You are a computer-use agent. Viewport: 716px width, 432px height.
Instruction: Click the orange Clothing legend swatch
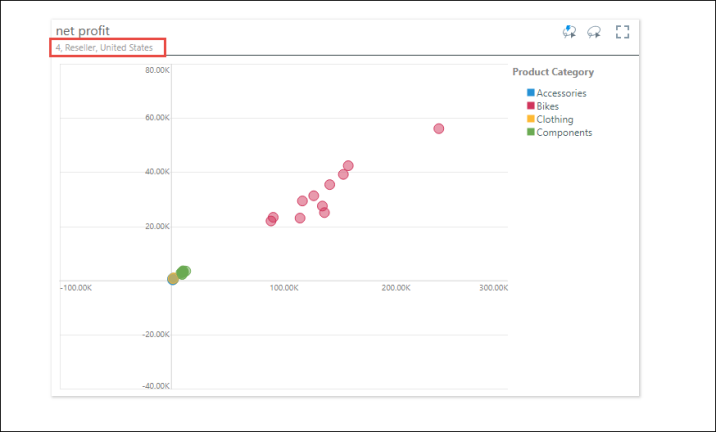(531, 119)
